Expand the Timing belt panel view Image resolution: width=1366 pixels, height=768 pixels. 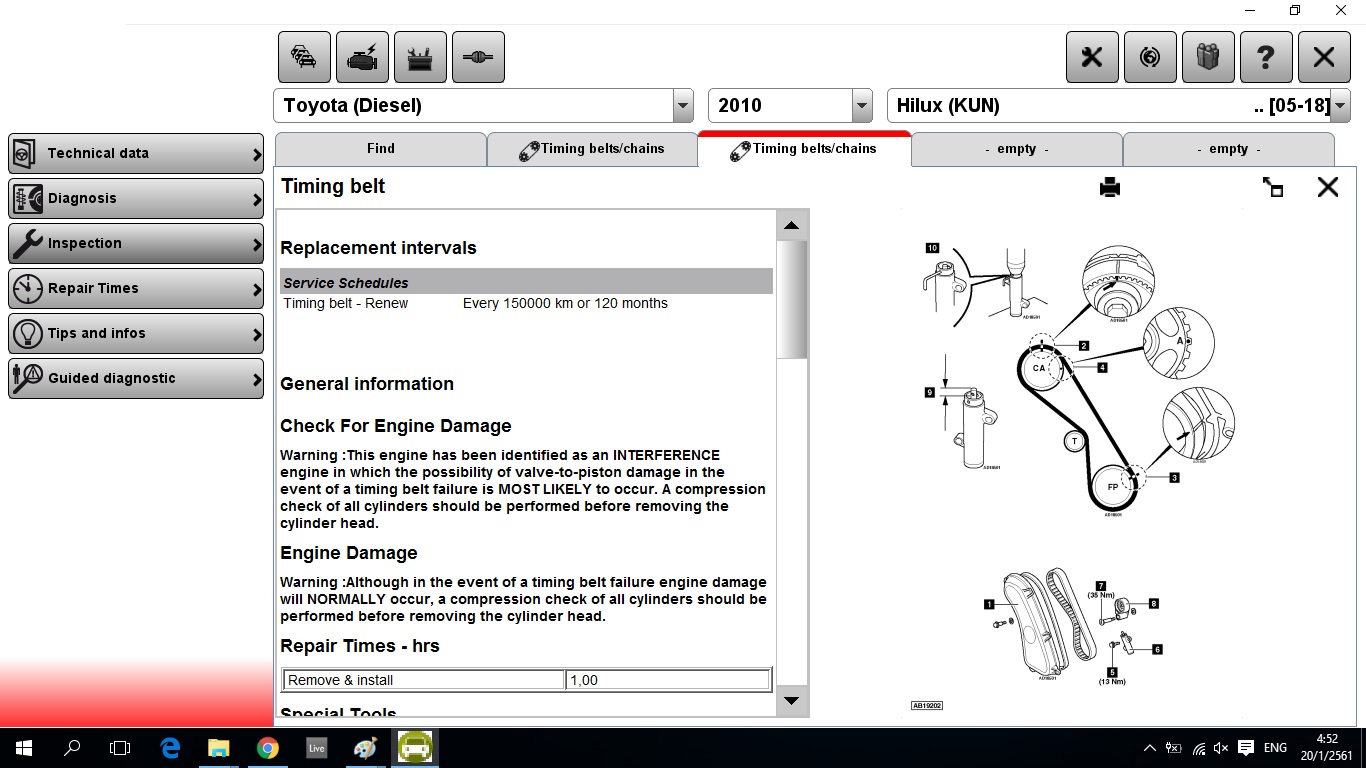(1273, 187)
